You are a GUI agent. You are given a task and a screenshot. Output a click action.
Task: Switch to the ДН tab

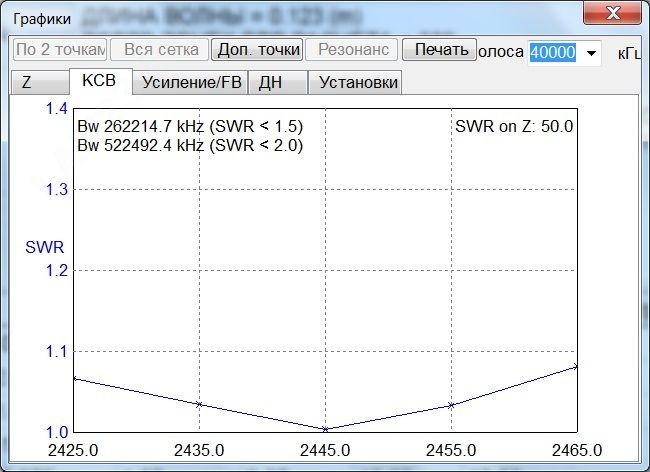click(278, 82)
